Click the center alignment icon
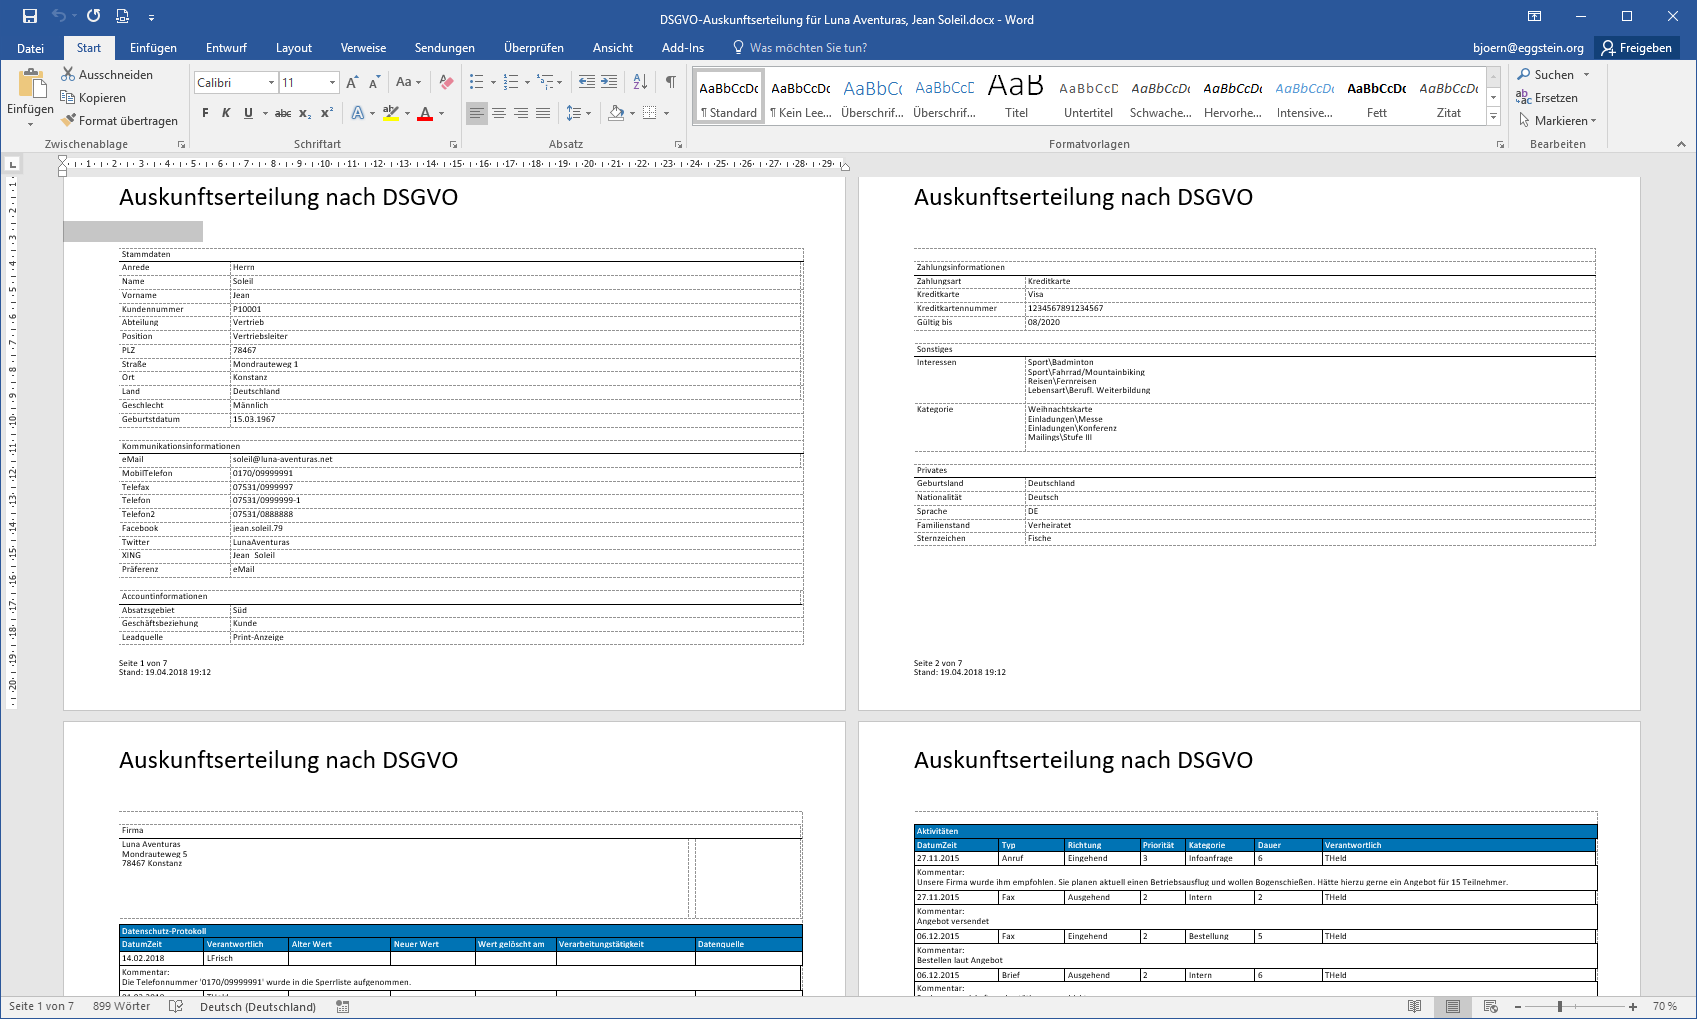 [x=499, y=113]
